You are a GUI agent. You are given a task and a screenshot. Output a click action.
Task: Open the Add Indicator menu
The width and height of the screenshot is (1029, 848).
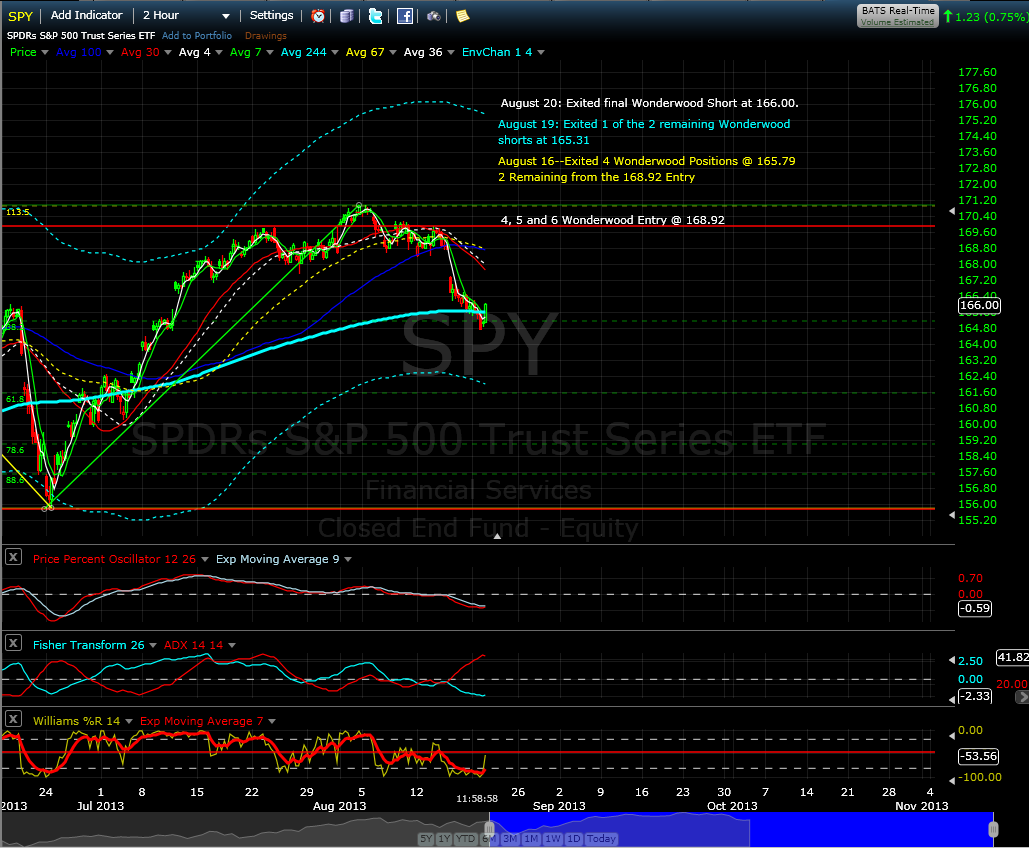point(87,15)
